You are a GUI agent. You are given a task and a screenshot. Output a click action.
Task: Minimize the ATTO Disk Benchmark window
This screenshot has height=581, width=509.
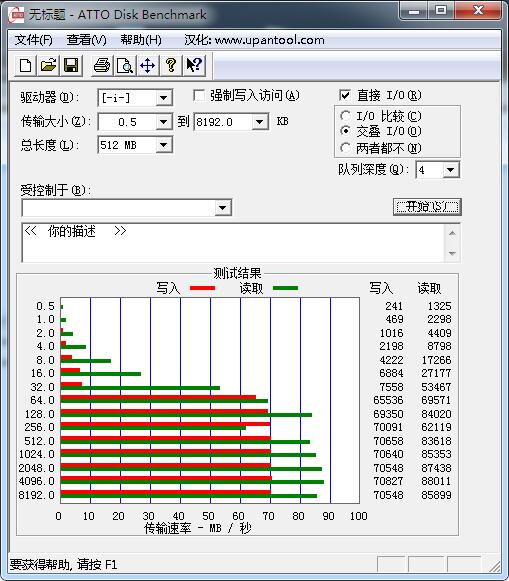click(414, 11)
